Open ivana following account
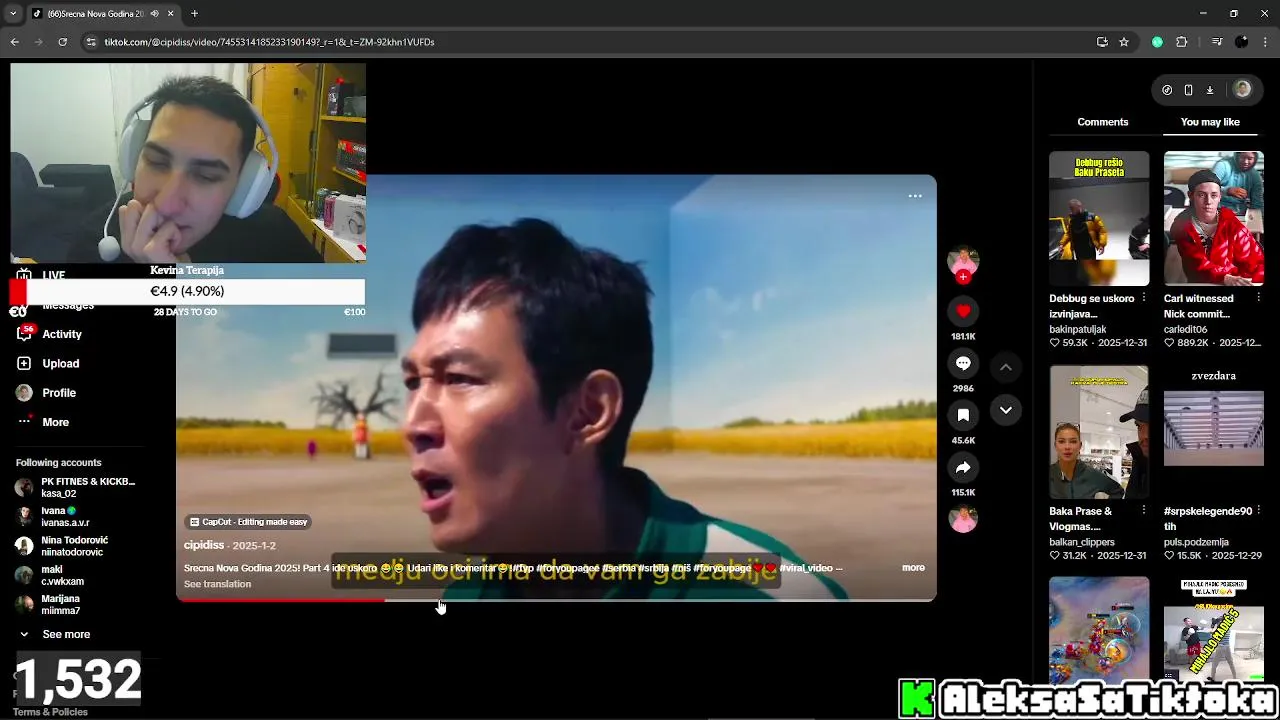The image size is (1280, 720). coord(53,516)
